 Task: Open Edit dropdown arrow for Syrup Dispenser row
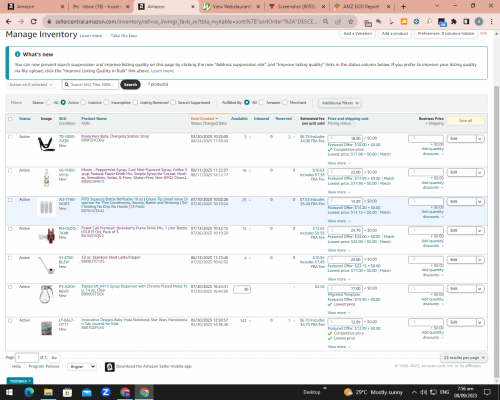480,289
